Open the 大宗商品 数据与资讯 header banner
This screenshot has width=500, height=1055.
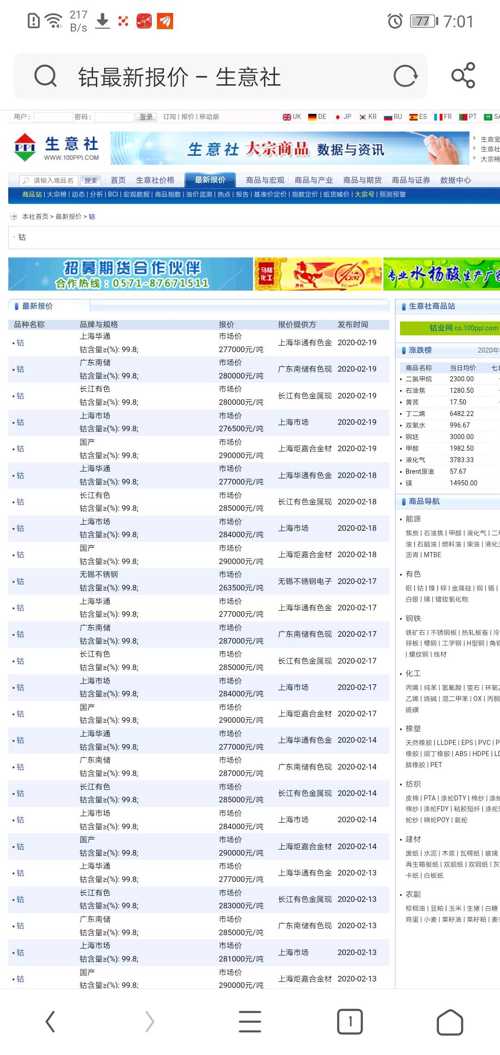(289, 149)
